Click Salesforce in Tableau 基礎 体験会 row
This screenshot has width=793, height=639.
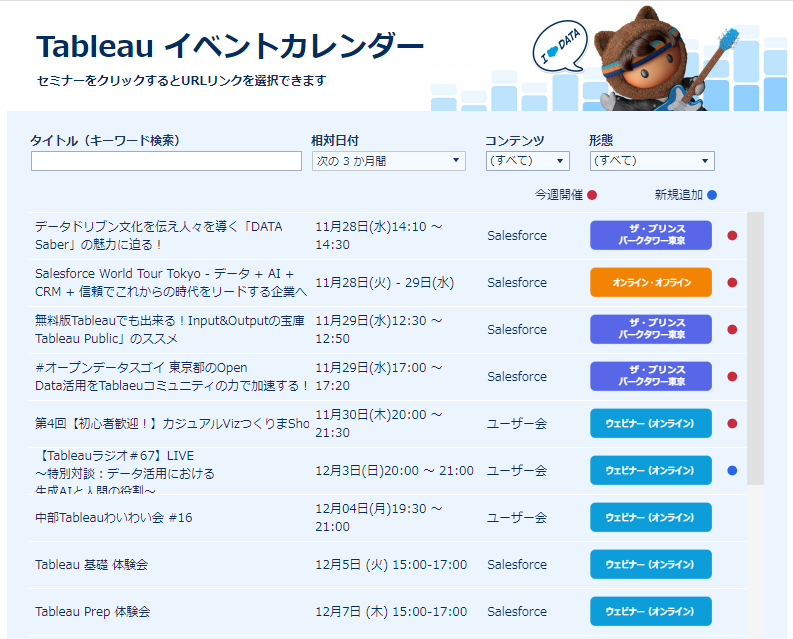click(x=517, y=565)
